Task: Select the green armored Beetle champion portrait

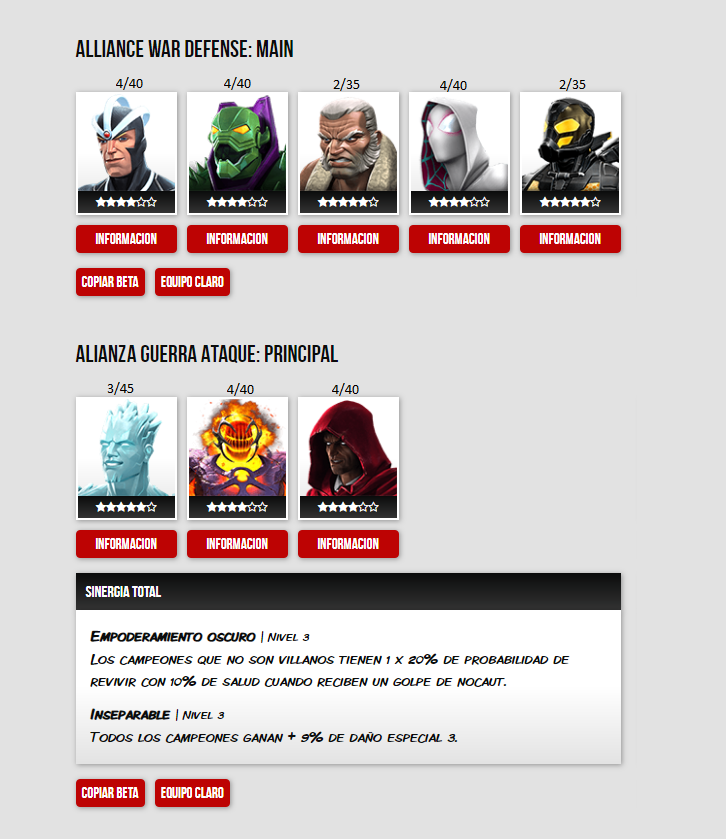Action: [237, 153]
